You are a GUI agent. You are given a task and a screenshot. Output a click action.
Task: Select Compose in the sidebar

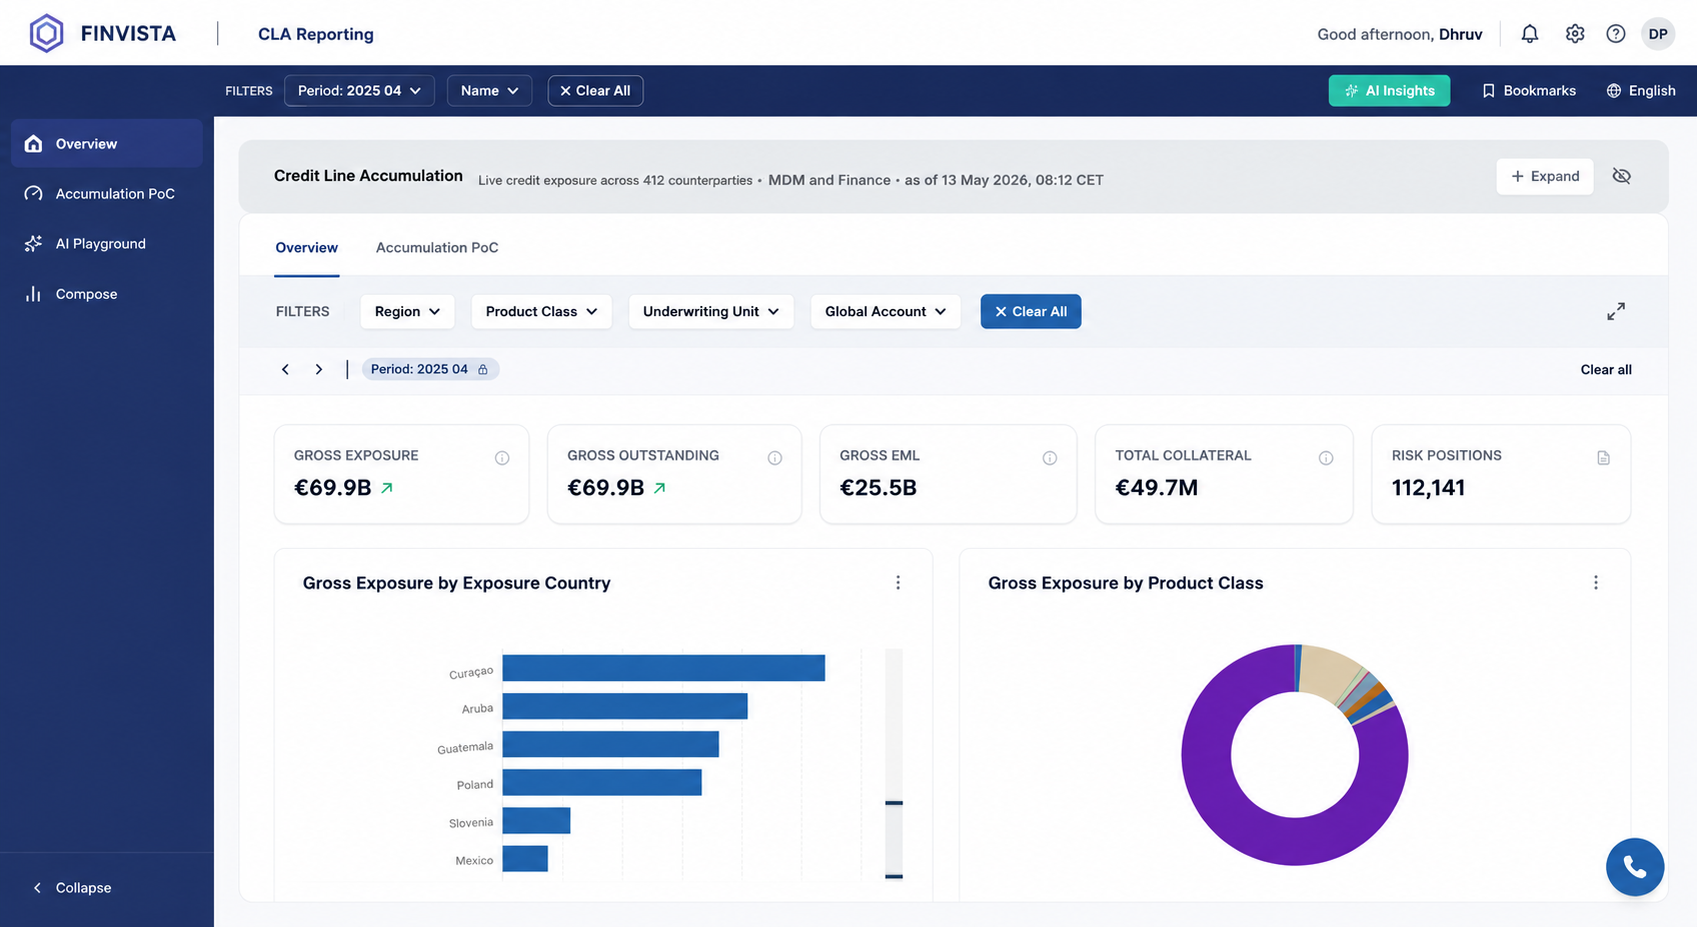(107, 294)
